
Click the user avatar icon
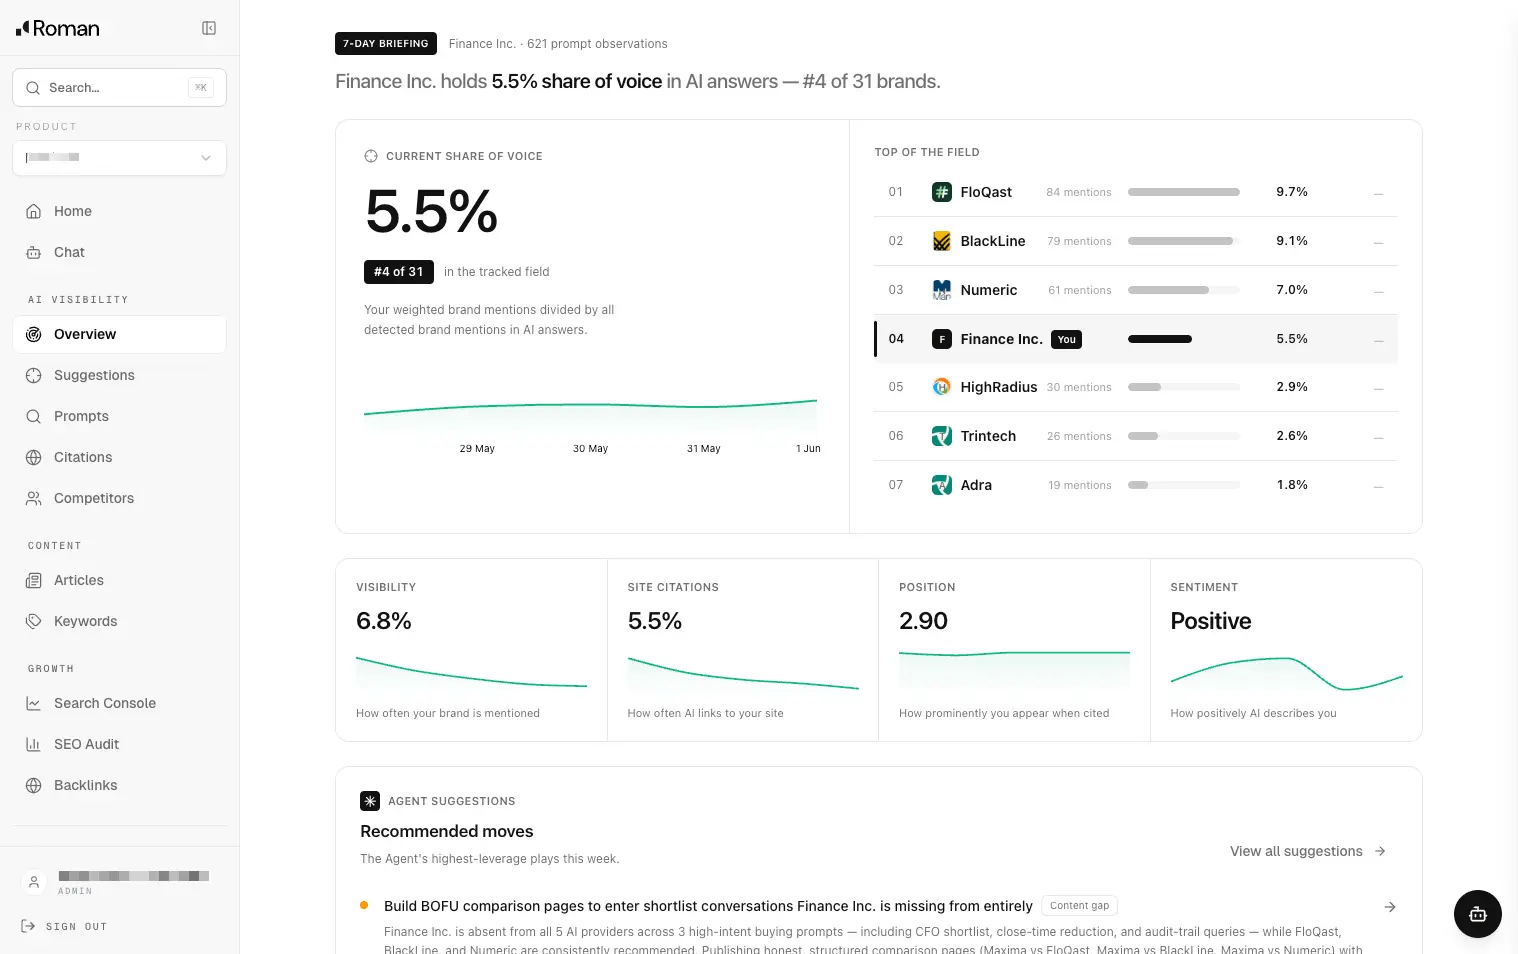34,882
